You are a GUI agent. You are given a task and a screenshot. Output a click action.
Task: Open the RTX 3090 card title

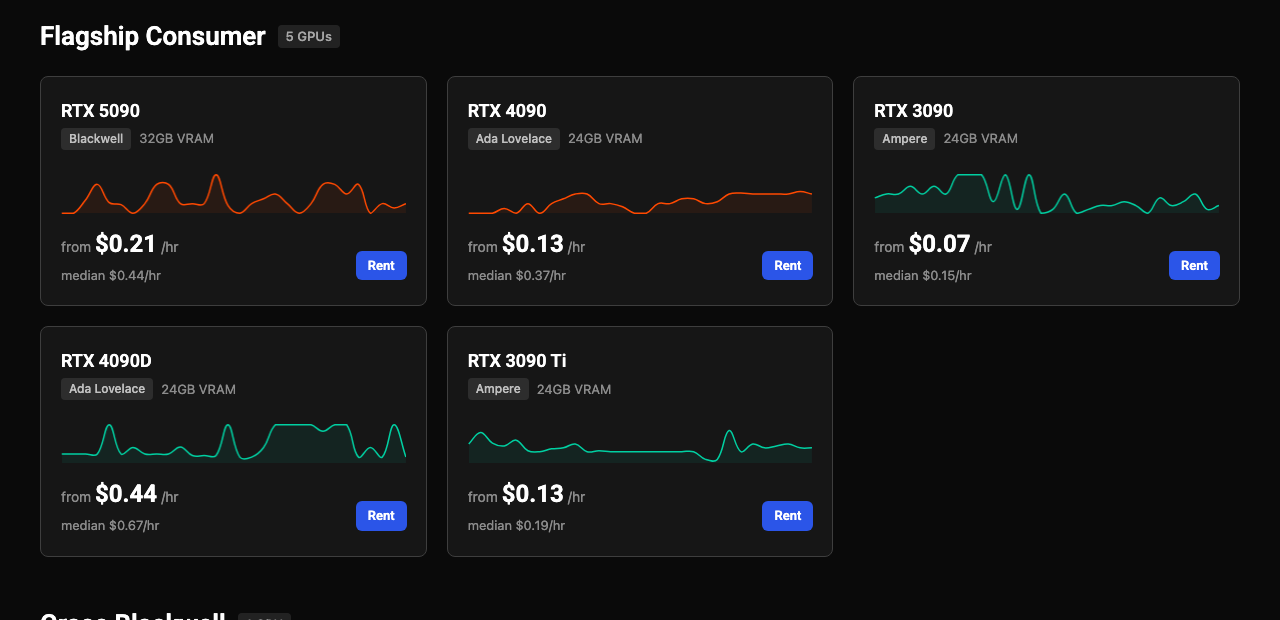click(913, 111)
